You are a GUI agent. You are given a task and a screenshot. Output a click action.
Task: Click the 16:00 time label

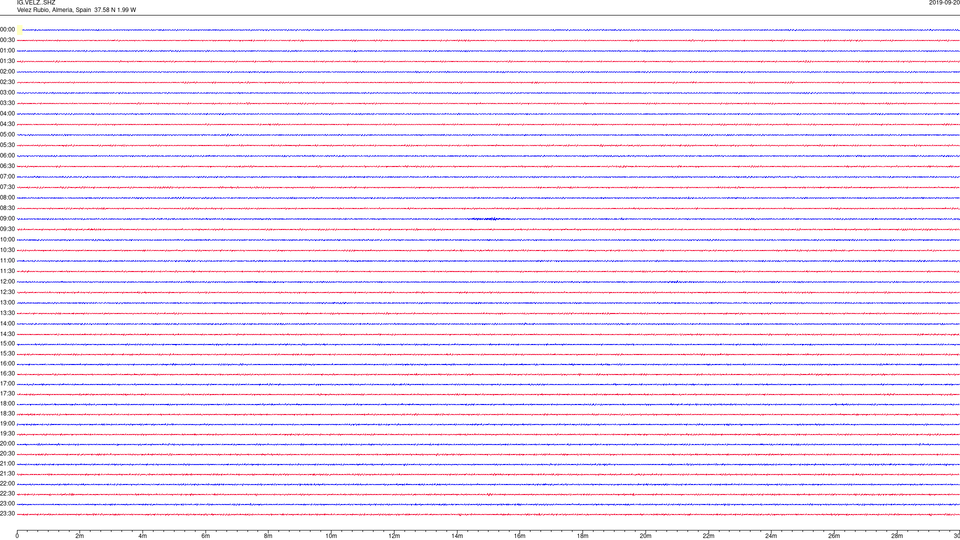point(7,364)
